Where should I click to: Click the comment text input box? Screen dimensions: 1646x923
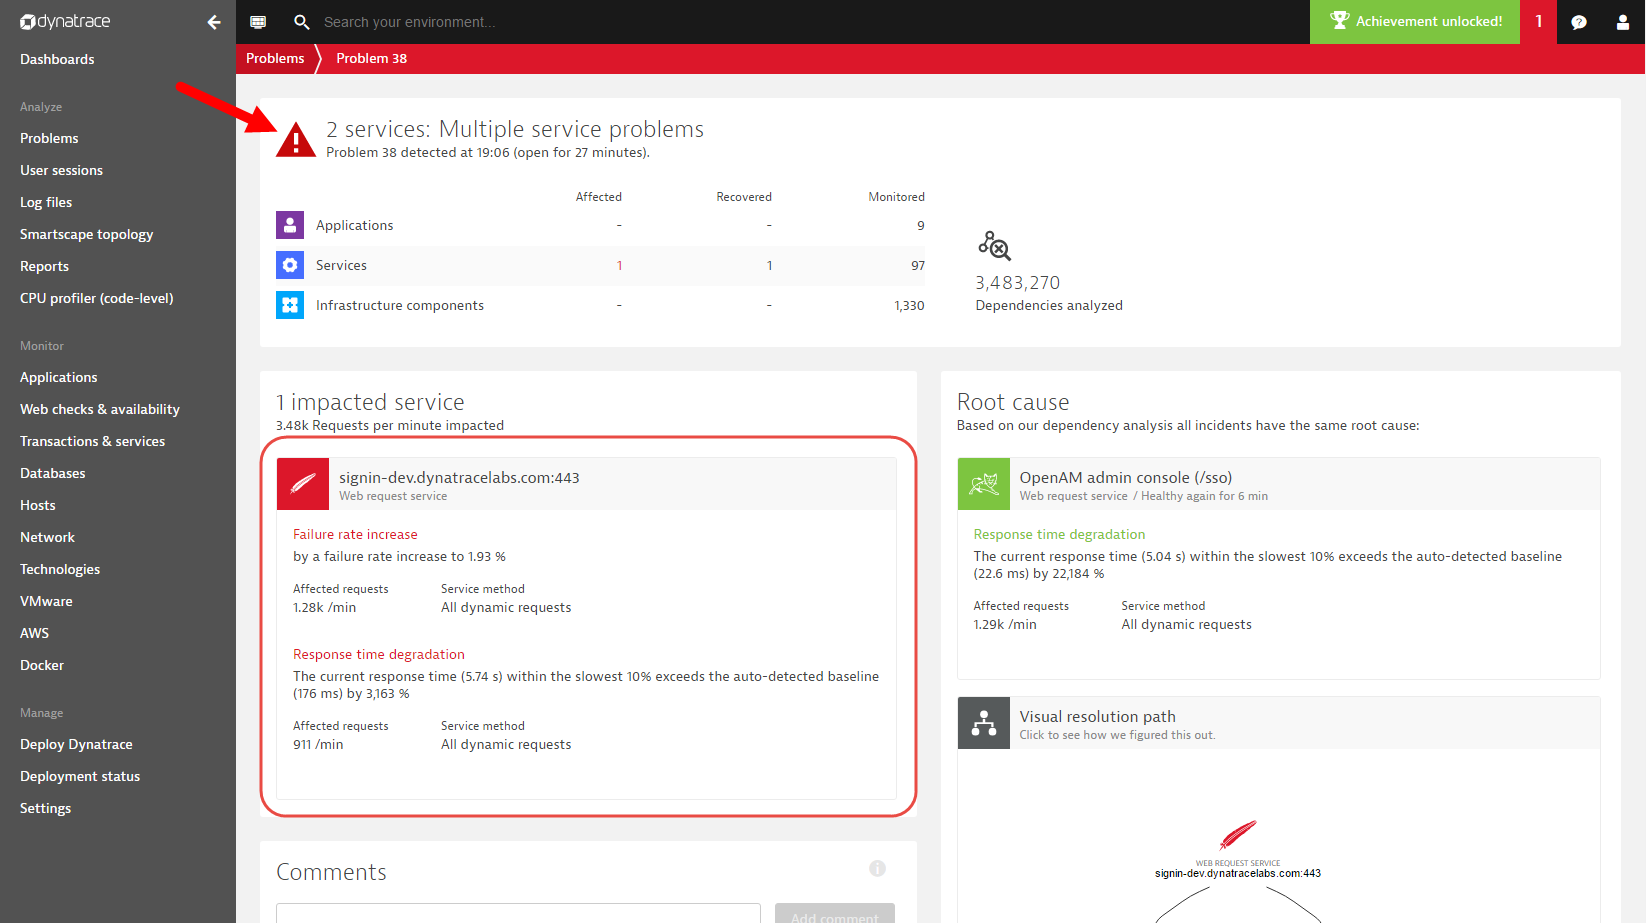(518, 914)
